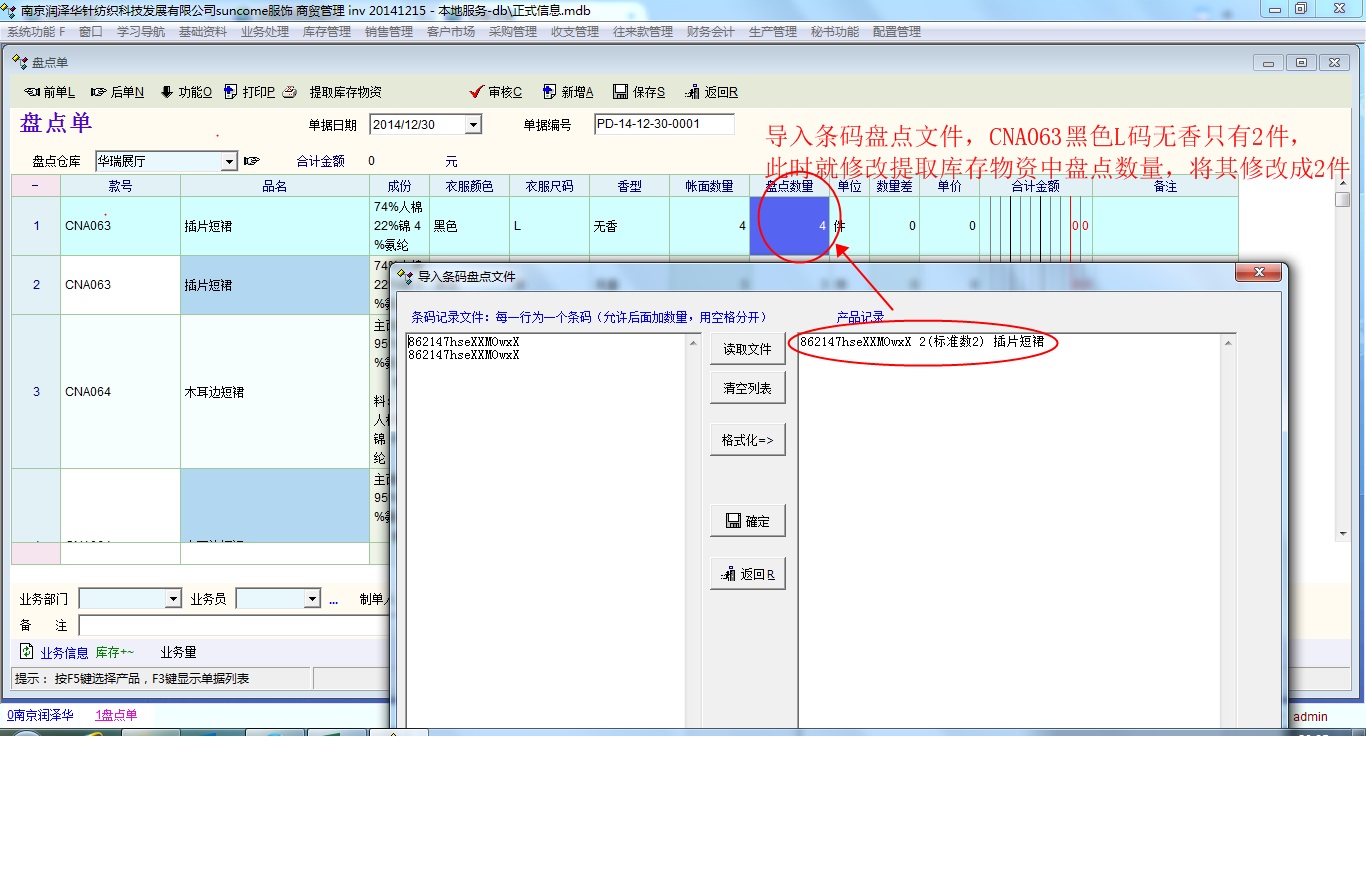Expand the 业务部门 department dropdown
The width and height of the screenshot is (1366, 872).
pos(172,599)
